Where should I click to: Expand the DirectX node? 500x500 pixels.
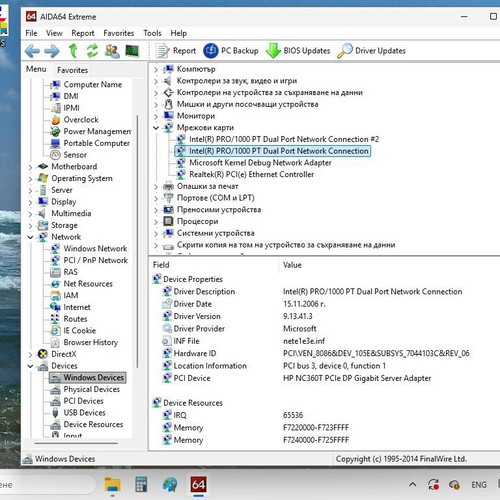[30, 354]
